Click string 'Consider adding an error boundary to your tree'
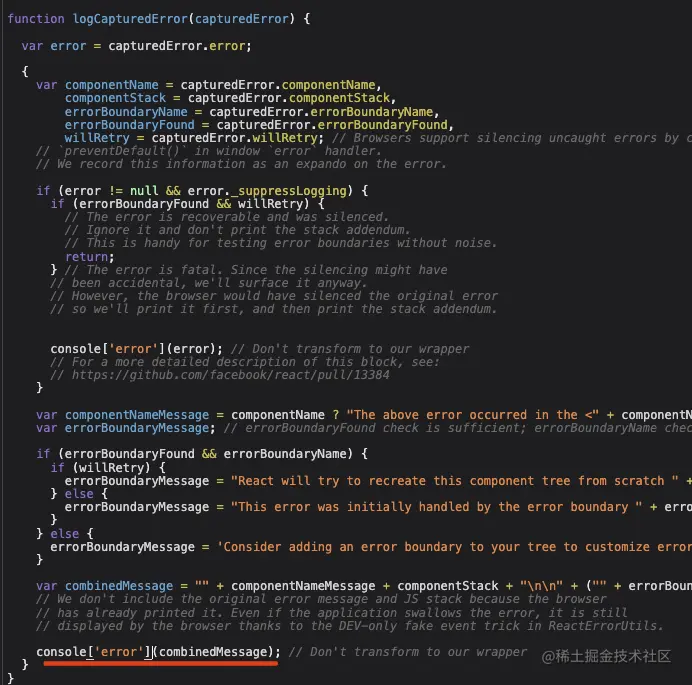This screenshot has height=685, width=692. click(x=454, y=547)
